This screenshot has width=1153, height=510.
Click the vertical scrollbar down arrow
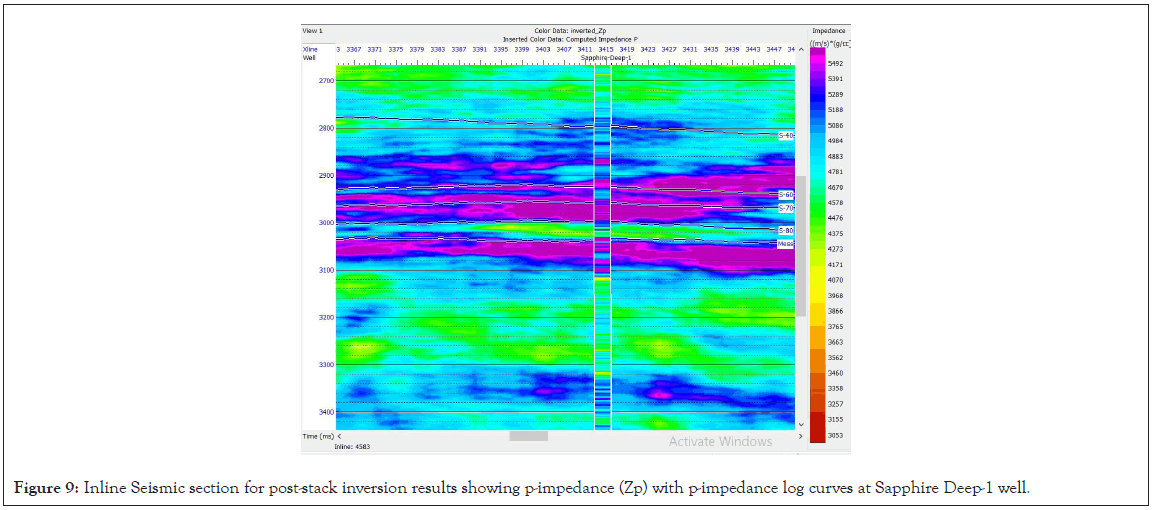pyautogui.click(x=800, y=425)
